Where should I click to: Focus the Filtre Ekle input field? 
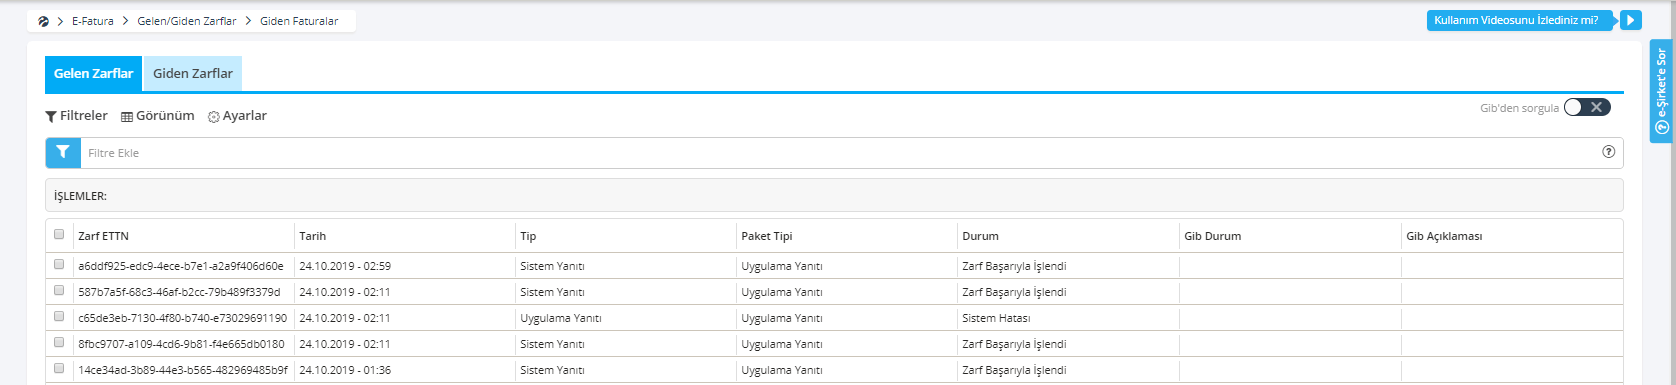click(x=840, y=153)
